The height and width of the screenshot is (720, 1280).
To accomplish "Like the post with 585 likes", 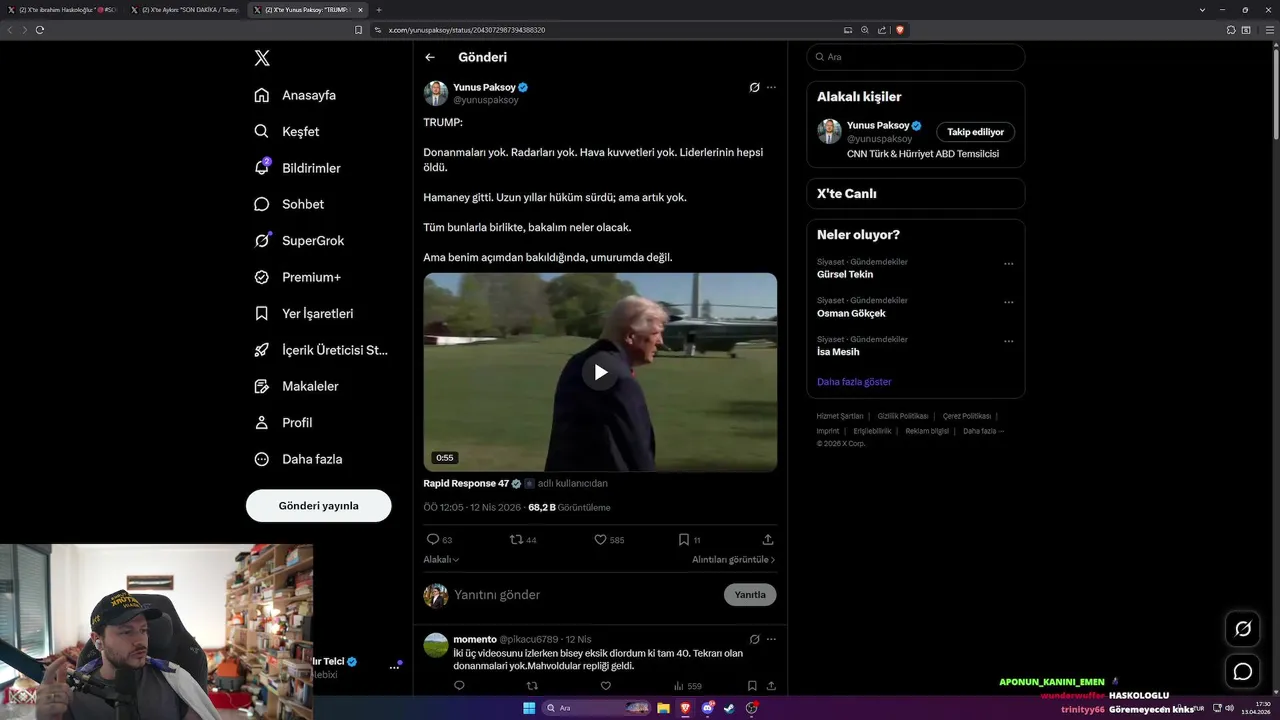I will coord(609,539).
